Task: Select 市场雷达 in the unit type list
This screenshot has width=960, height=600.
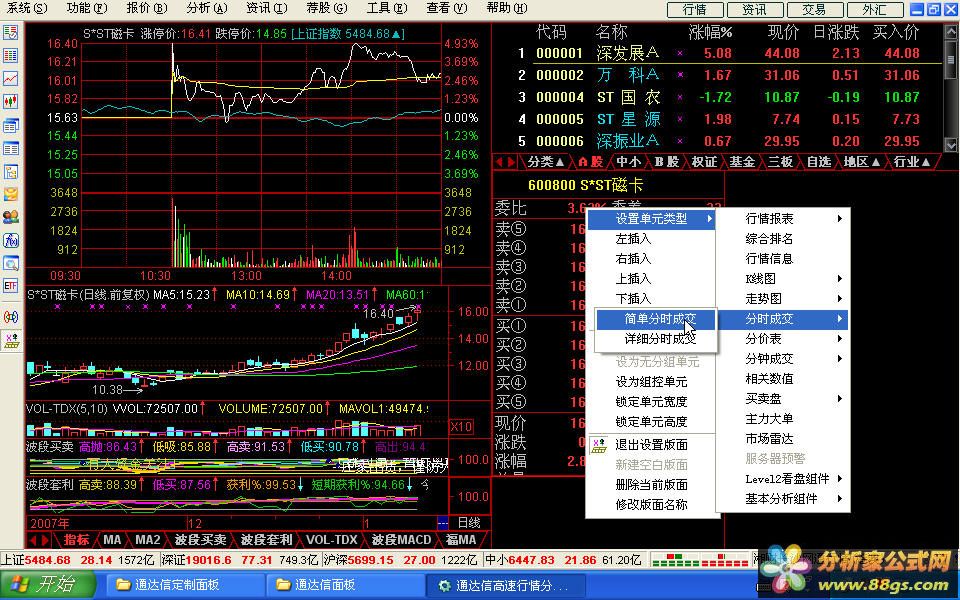Action: coord(783,439)
